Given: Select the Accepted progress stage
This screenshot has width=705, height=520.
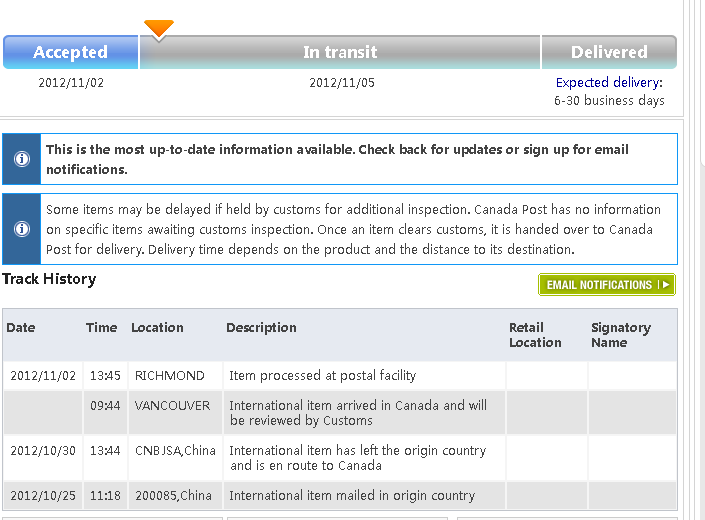Looking at the screenshot, I should click(70, 52).
